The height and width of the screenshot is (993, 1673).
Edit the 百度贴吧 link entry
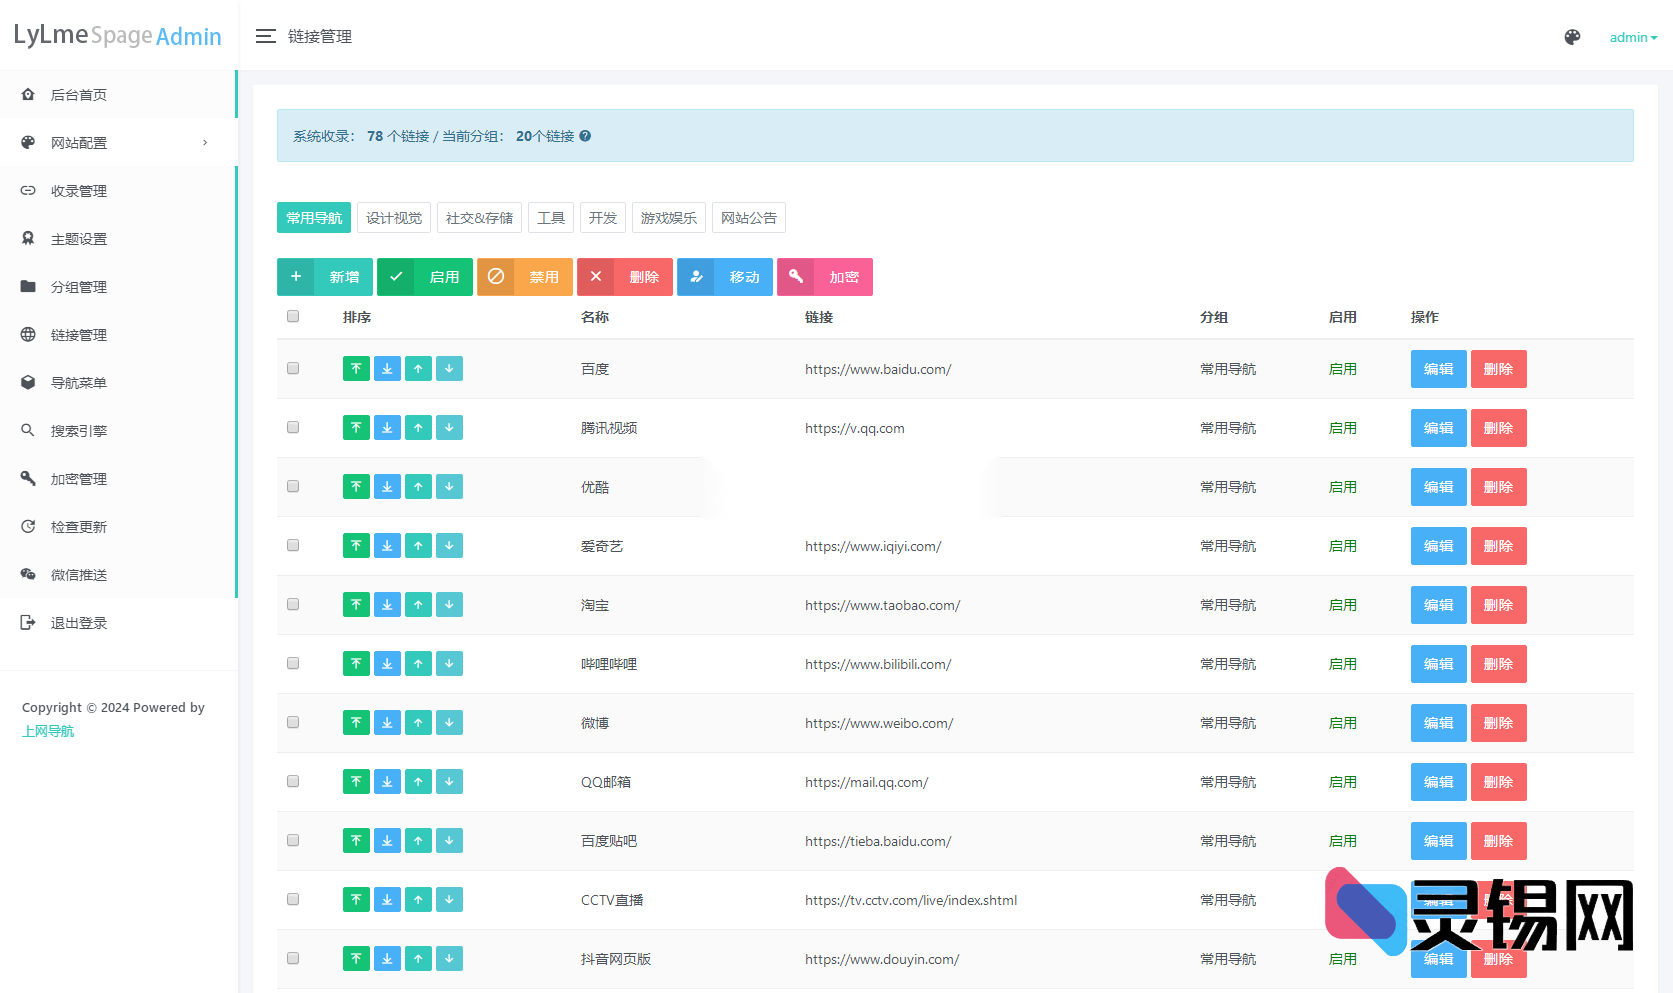point(1438,841)
